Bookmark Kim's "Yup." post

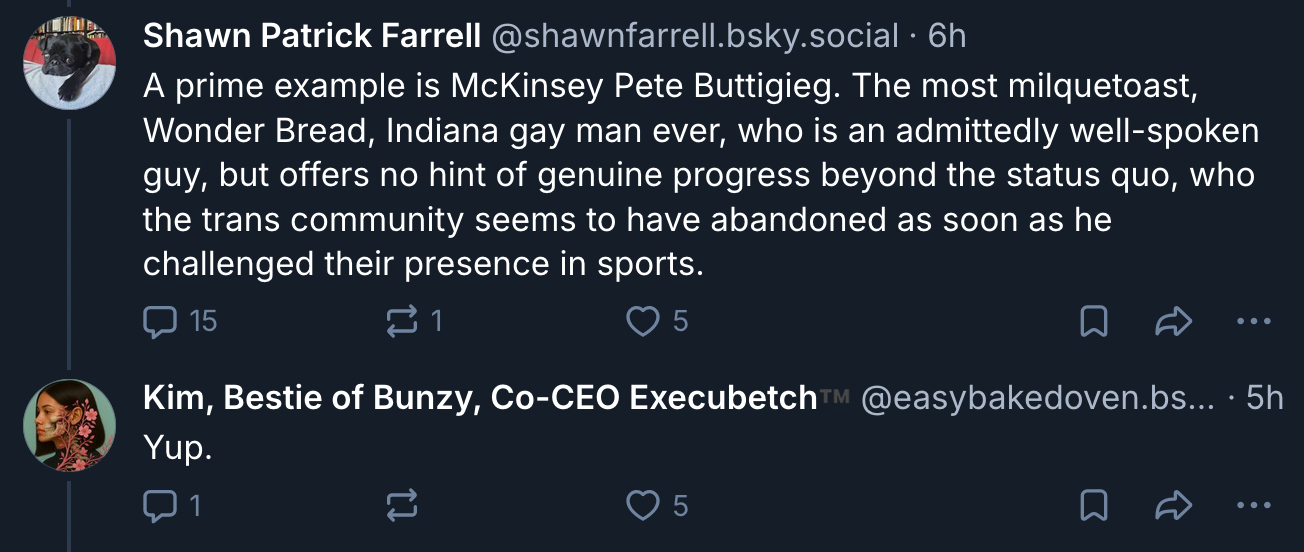pos(1094,507)
